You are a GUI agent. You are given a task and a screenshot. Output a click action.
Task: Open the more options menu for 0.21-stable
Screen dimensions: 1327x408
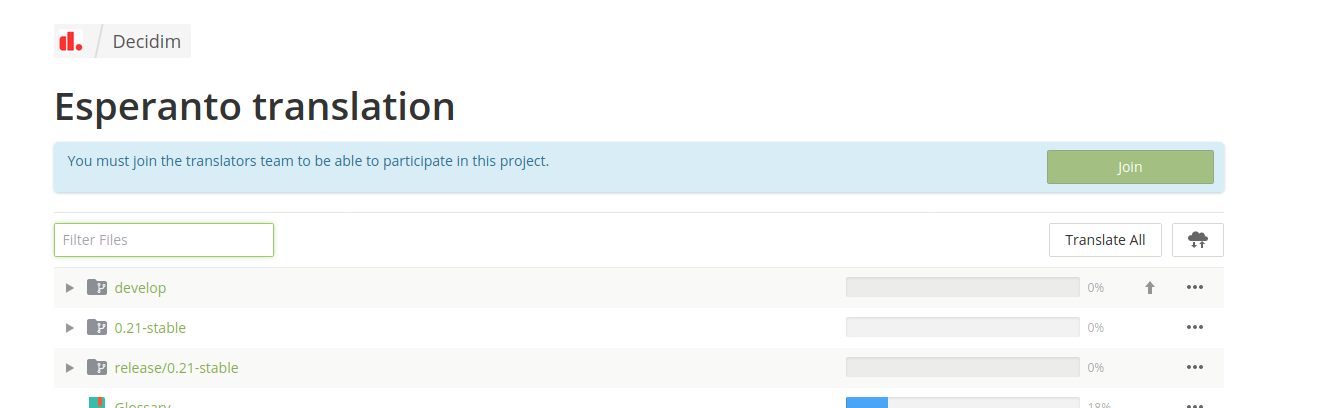pyautogui.click(x=1194, y=327)
